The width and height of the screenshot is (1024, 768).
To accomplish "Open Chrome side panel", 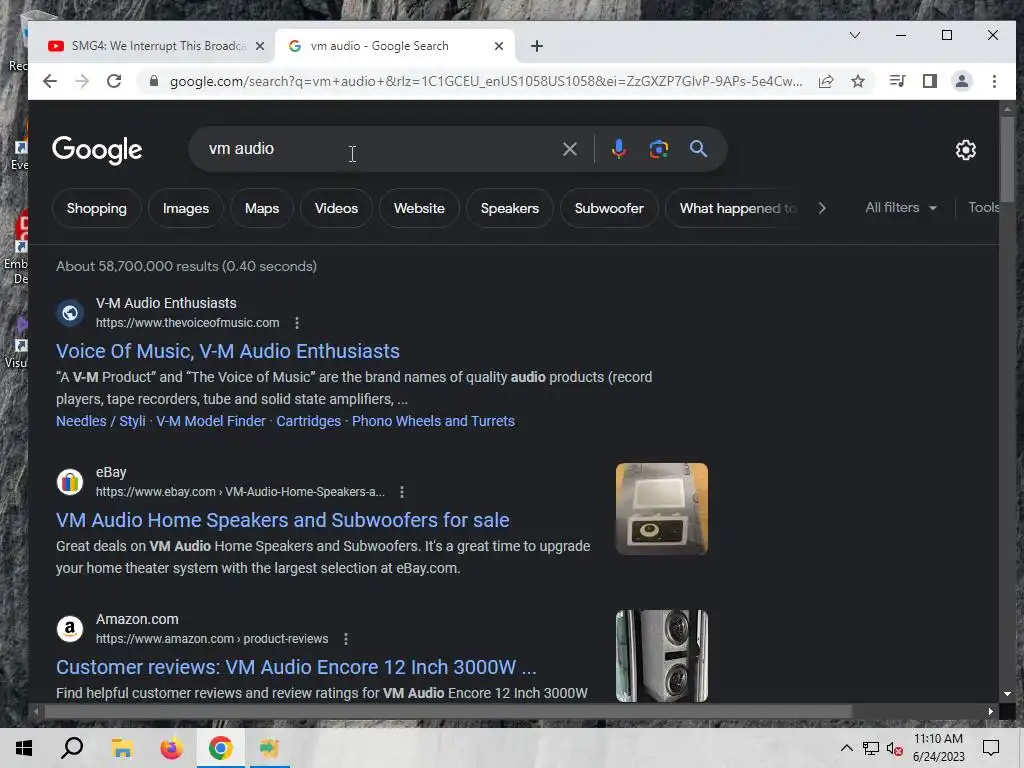I will click(929, 81).
